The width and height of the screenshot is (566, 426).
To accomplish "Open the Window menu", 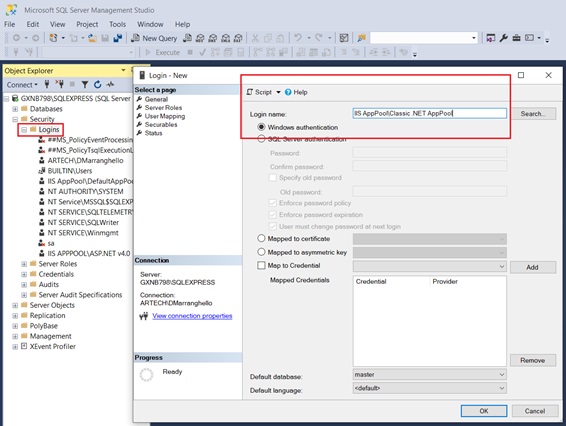I will (150, 24).
